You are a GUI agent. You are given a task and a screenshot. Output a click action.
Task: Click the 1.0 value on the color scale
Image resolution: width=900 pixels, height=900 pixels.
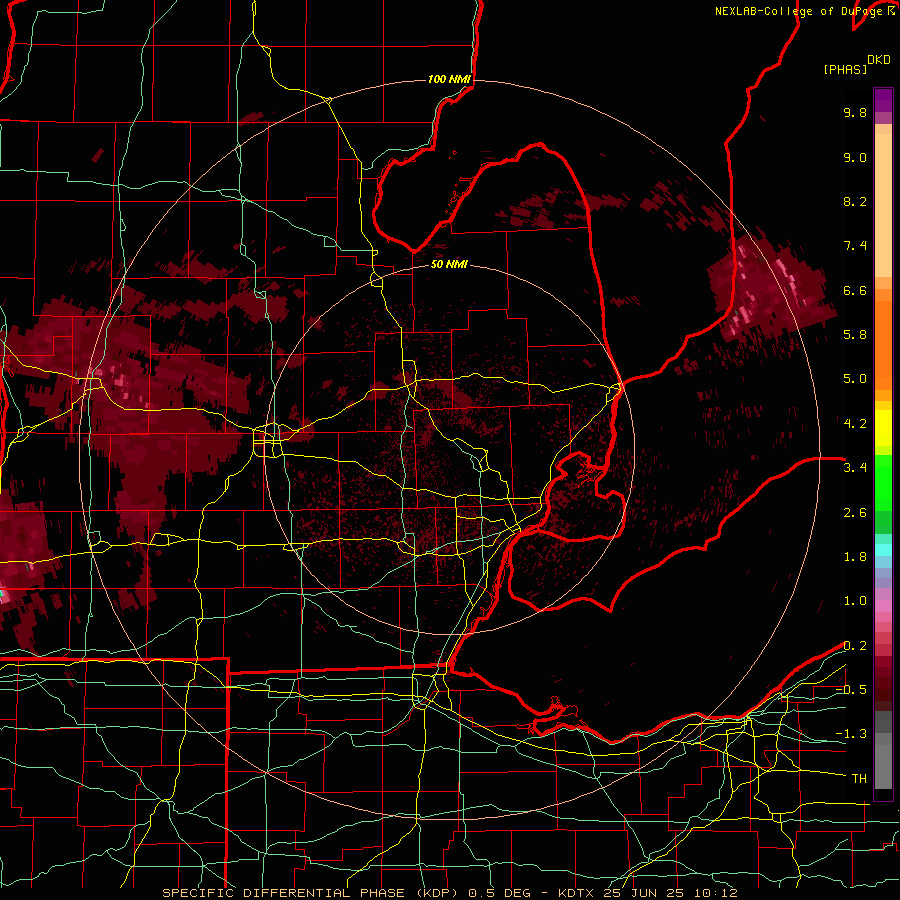tap(855, 601)
